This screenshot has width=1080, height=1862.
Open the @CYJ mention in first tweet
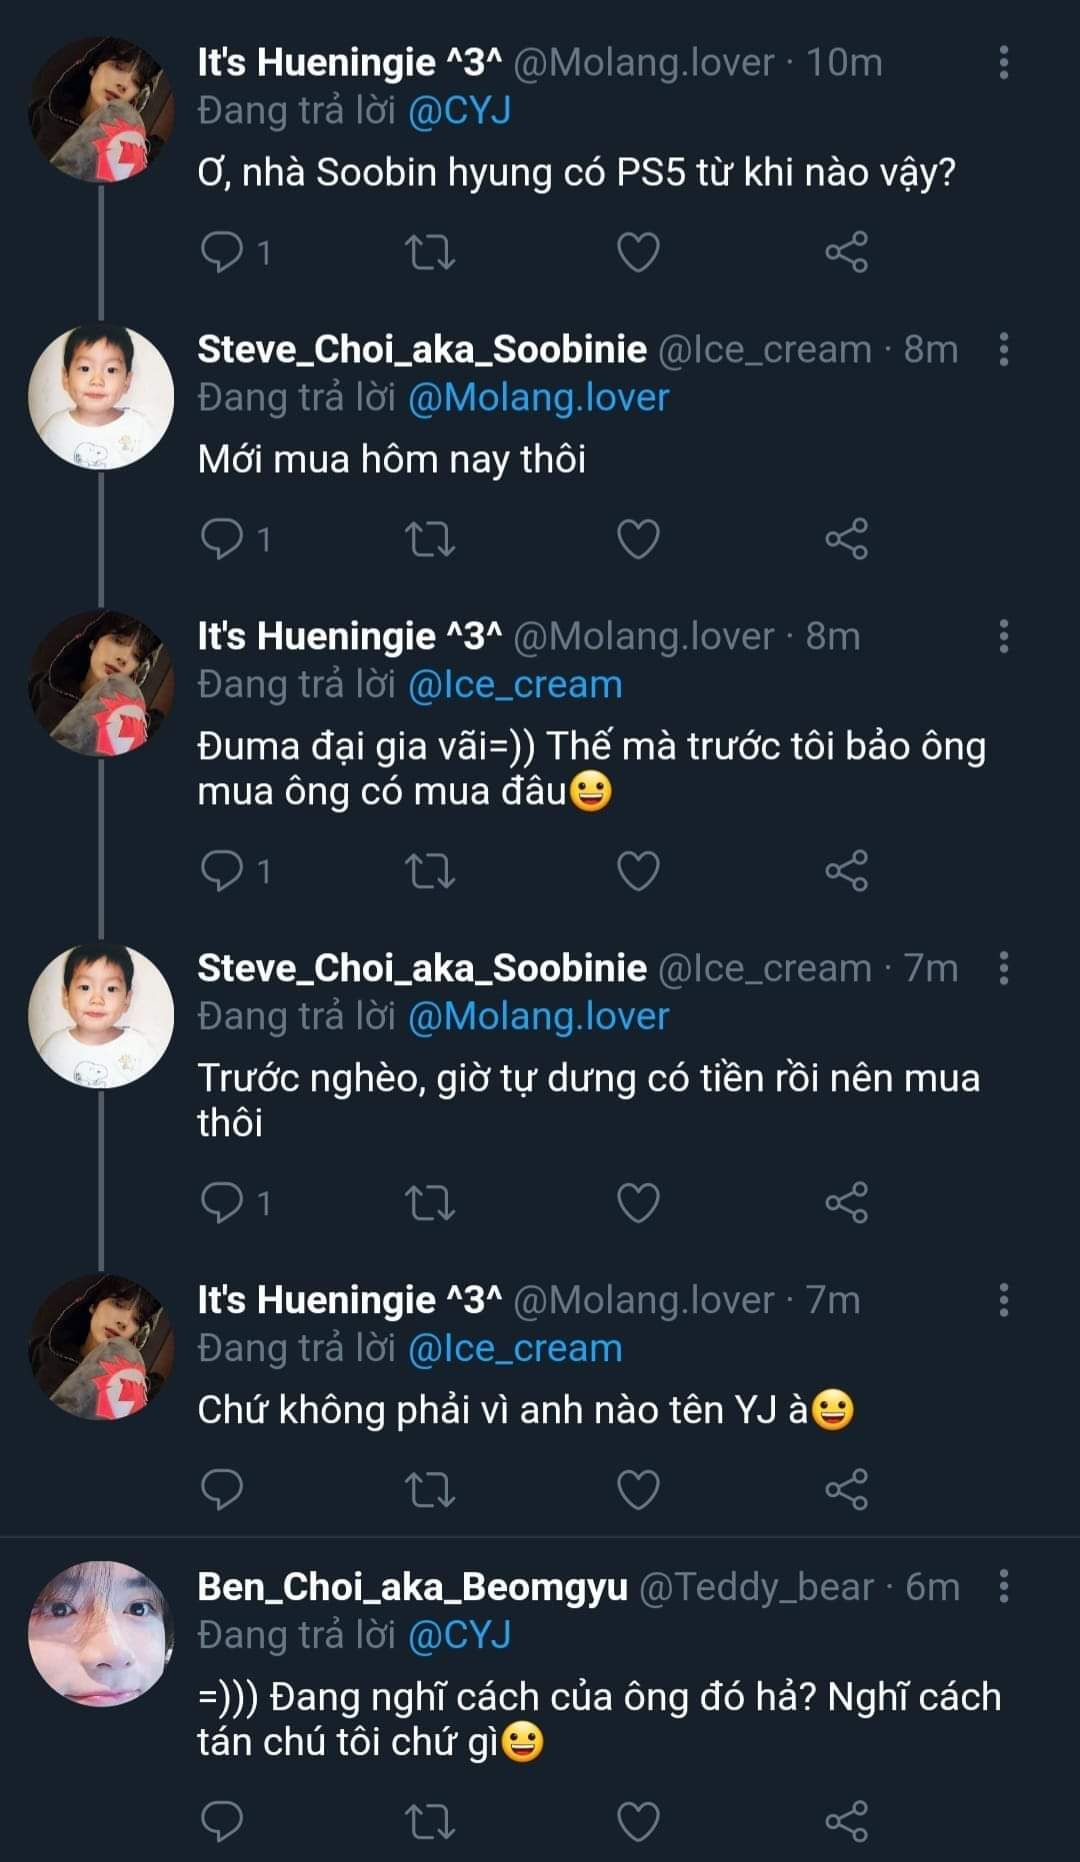459,111
